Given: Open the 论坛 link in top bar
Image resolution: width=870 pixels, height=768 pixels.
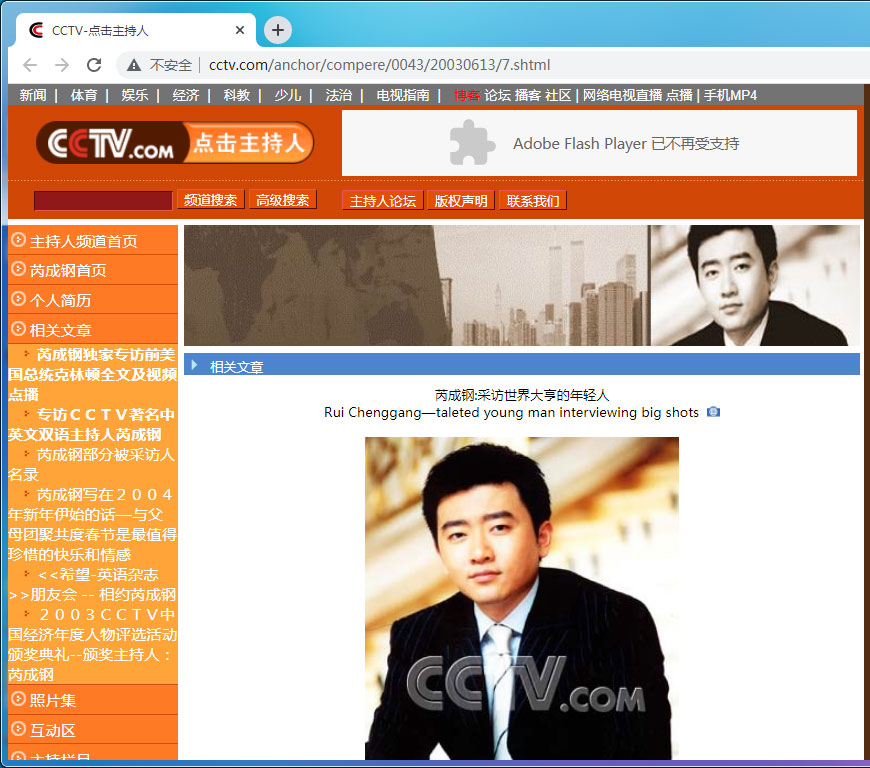Looking at the screenshot, I should click(x=498, y=95).
